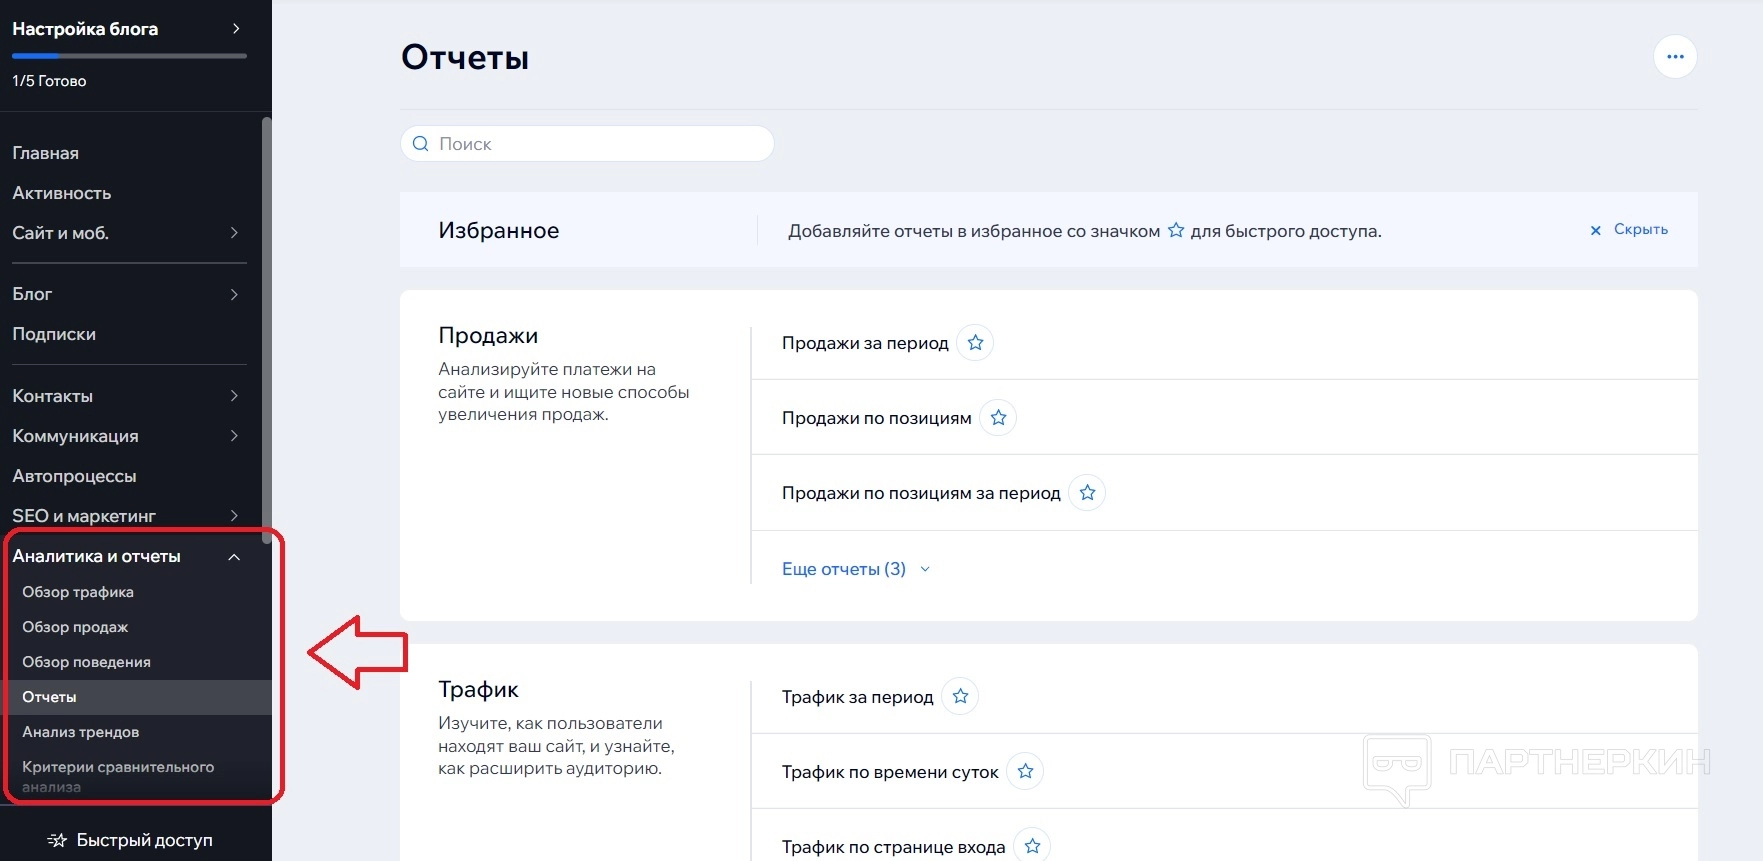Click the Быстрый доступ sparkle icon
Viewport: 1763px width, 861px height.
58,840
